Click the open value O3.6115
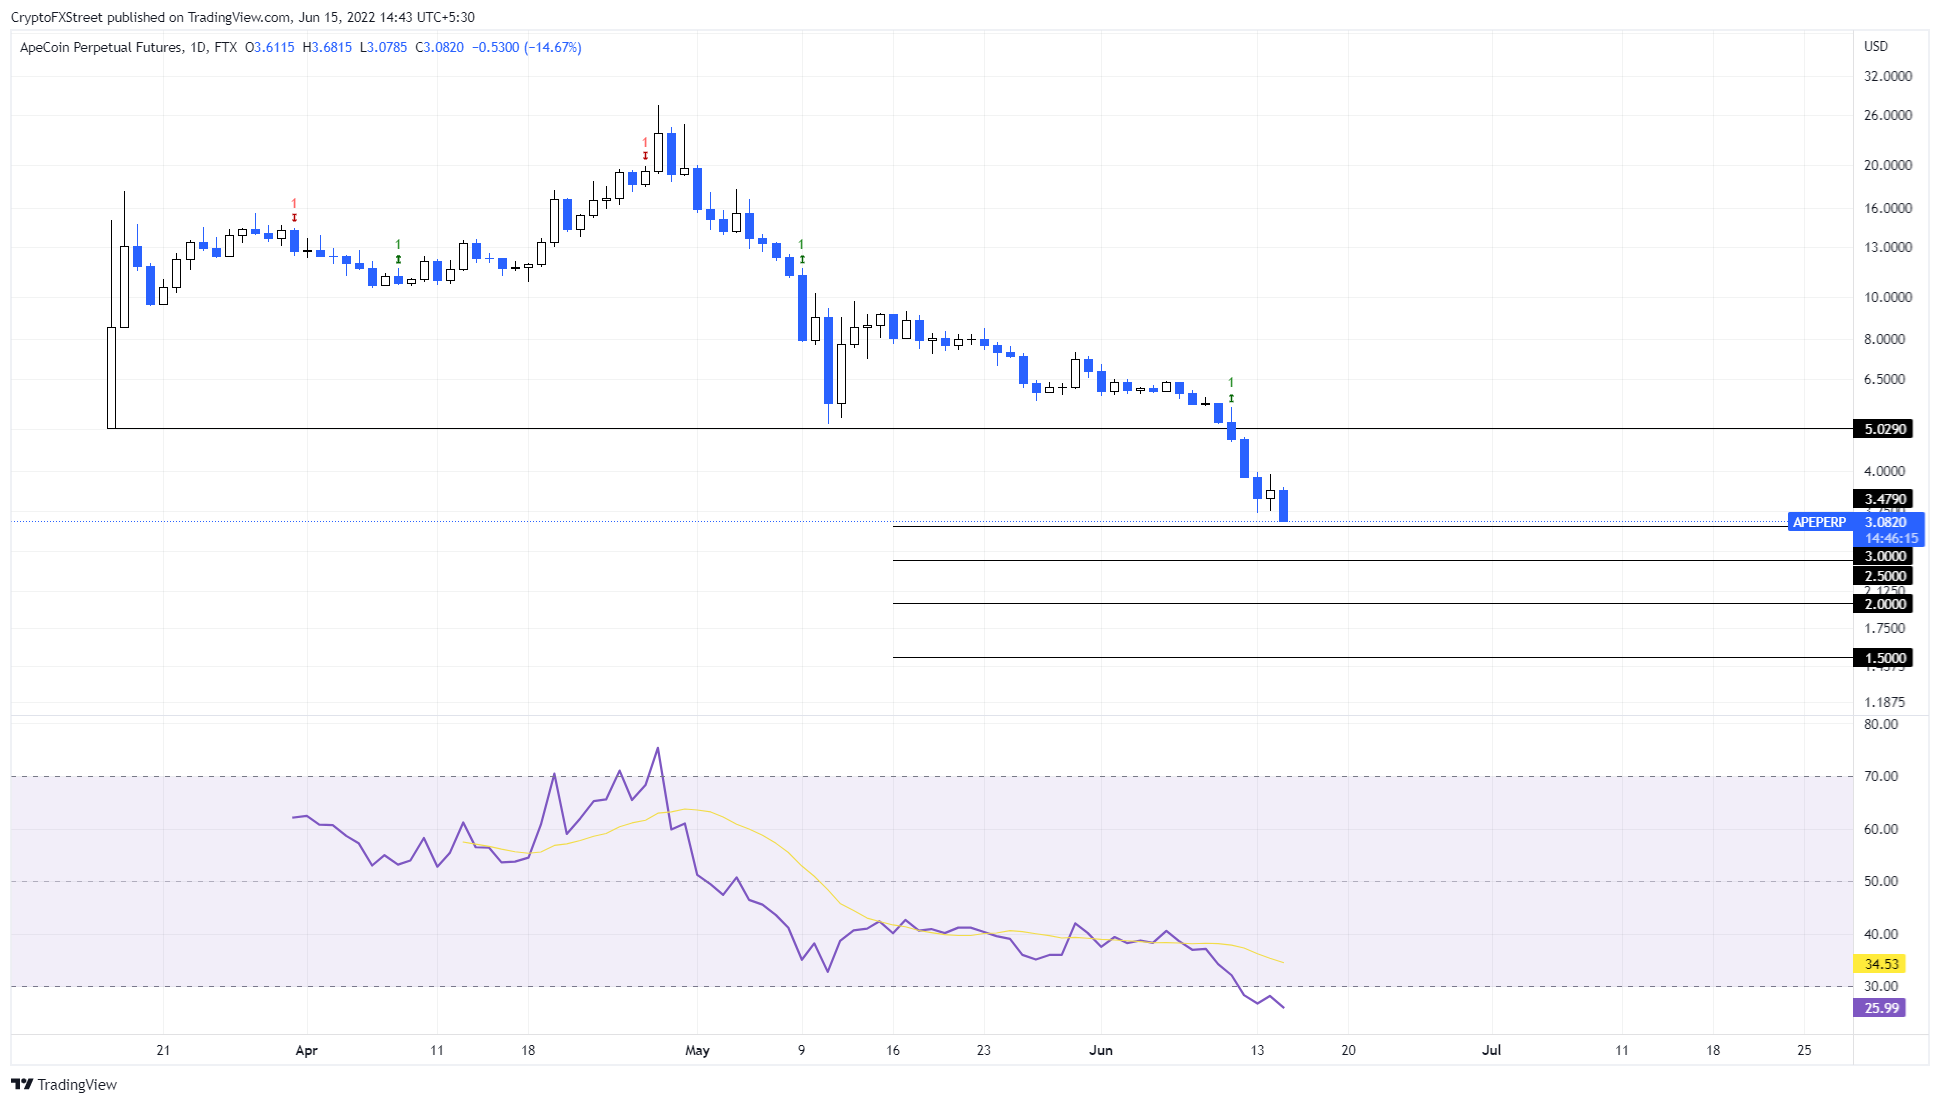This screenshot has width=1940, height=1104. click(270, 47)
